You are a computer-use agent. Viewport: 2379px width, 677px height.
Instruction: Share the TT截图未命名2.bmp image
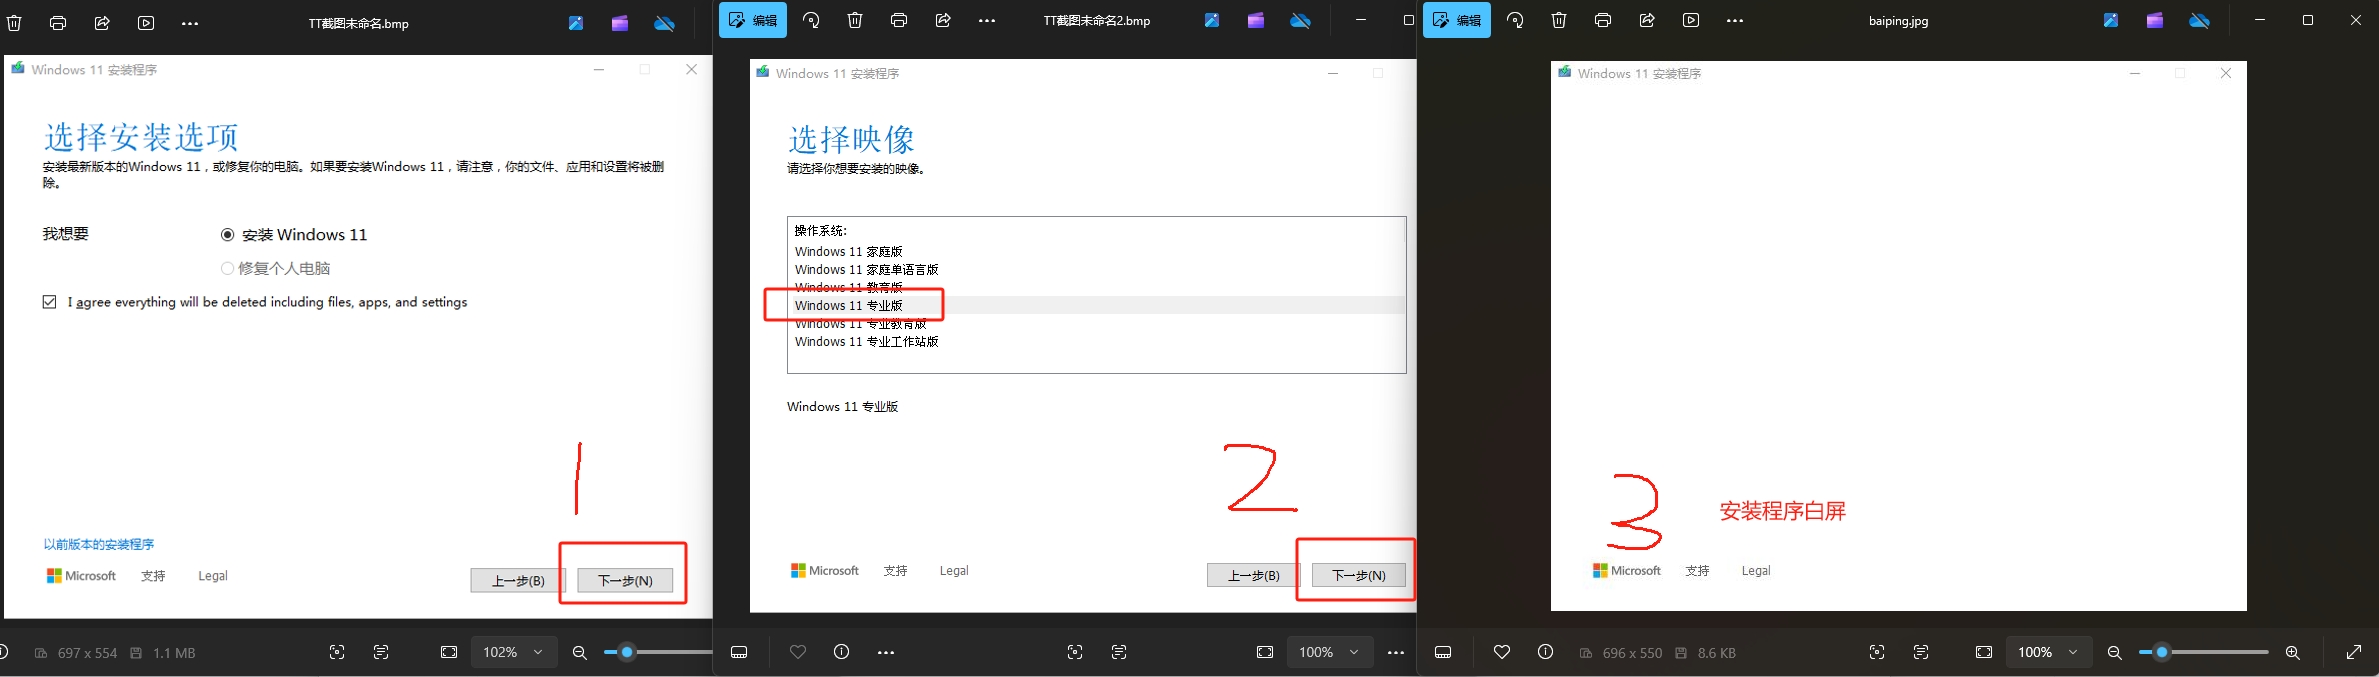tap(943, 20)
